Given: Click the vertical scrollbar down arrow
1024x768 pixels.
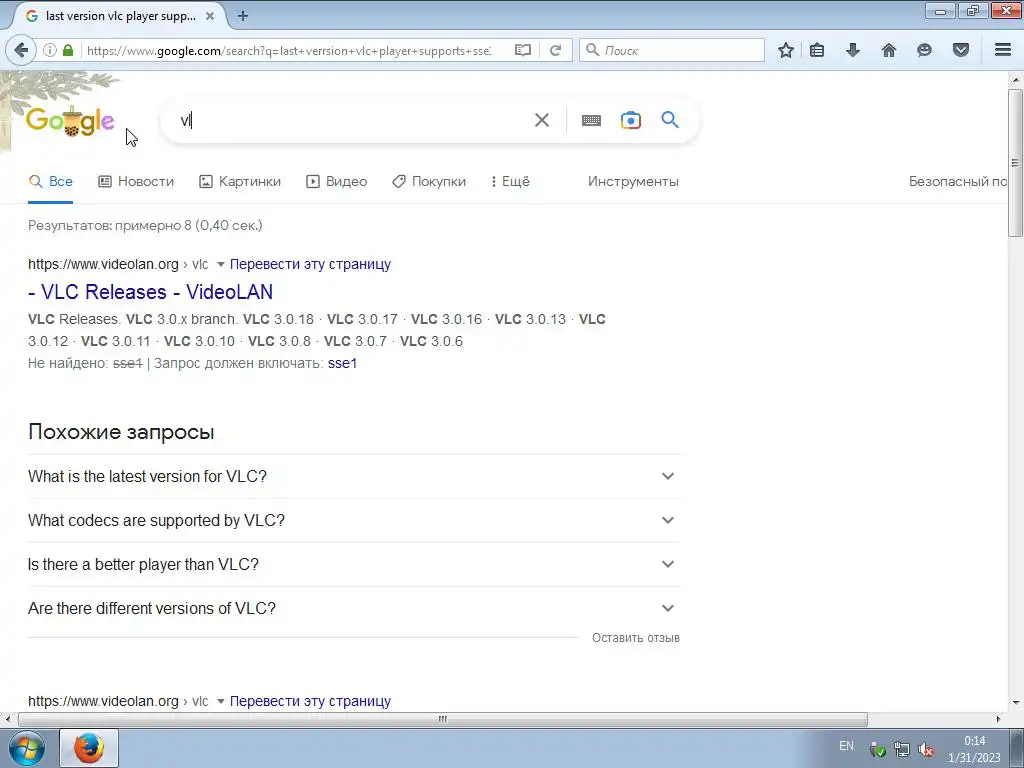Looking at the screenshot, I should click(1015, 704).
